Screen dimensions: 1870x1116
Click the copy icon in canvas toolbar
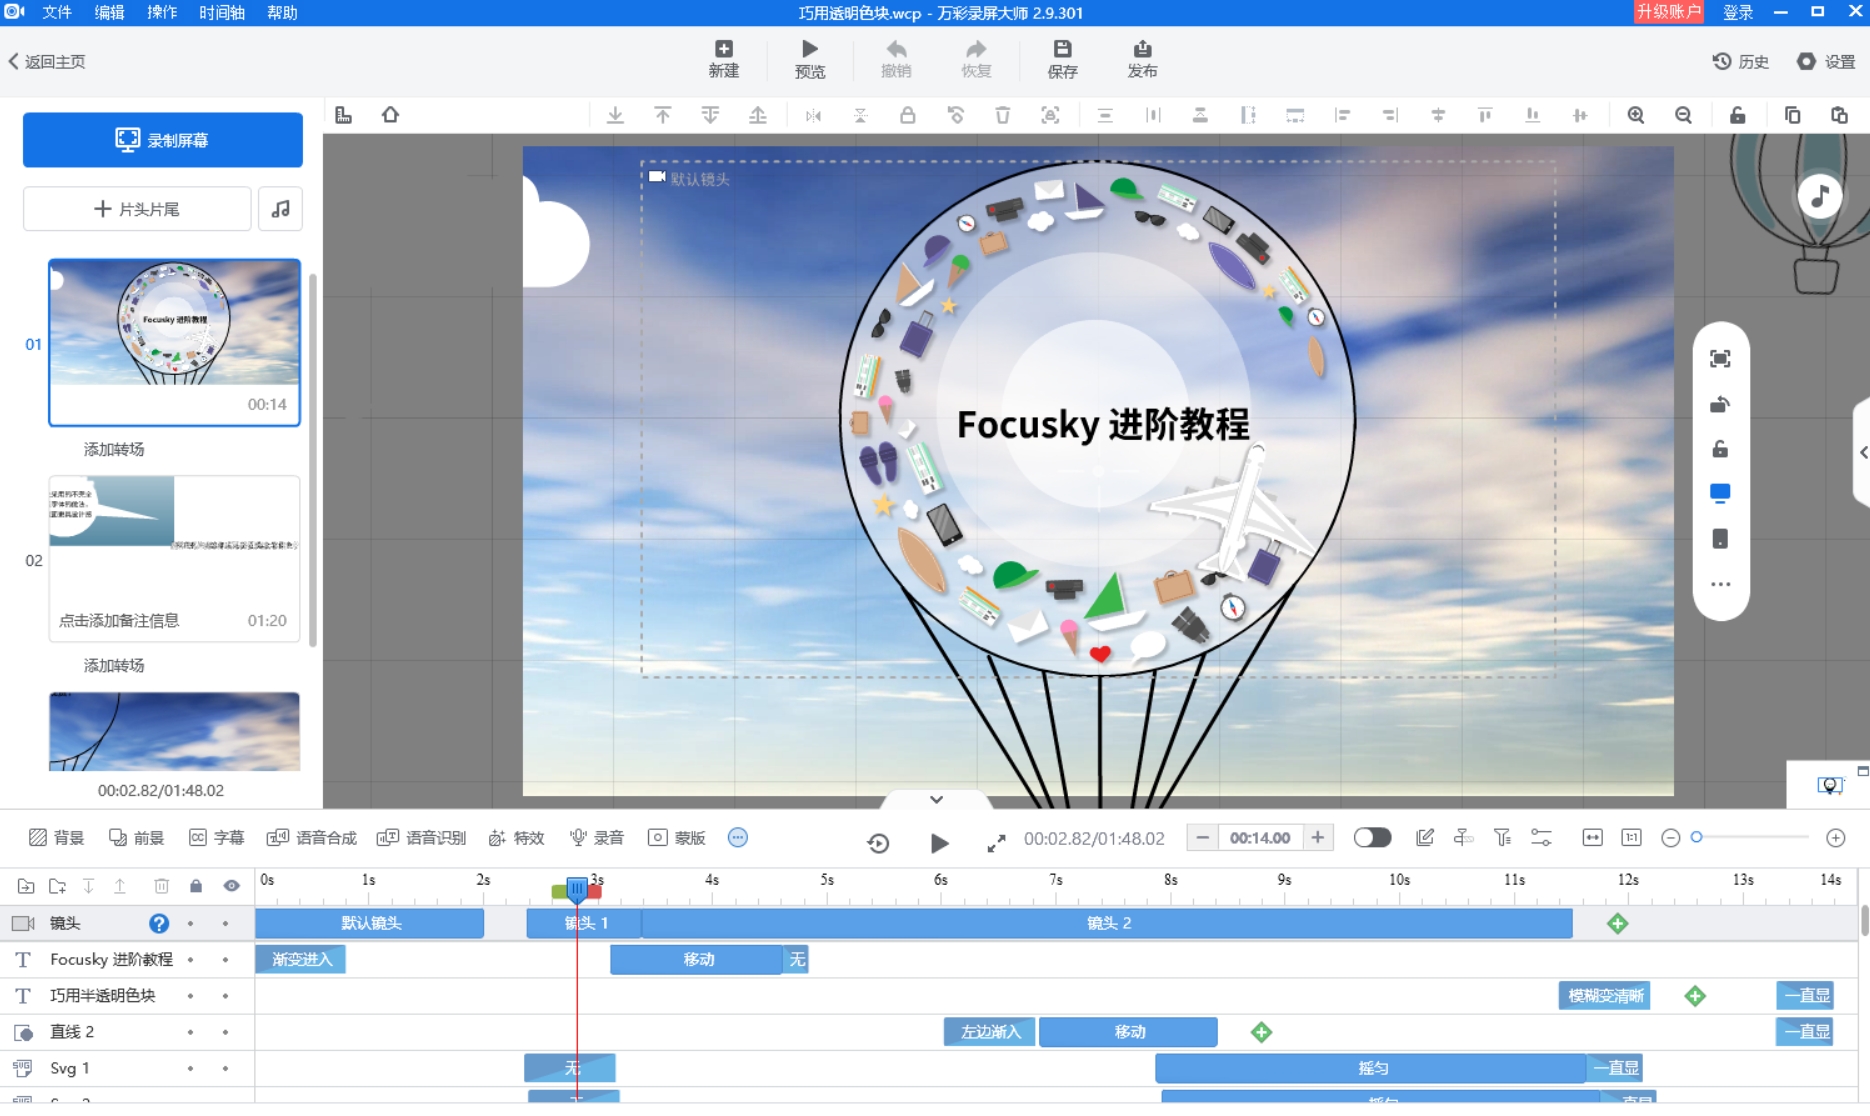coord(1792,115)
